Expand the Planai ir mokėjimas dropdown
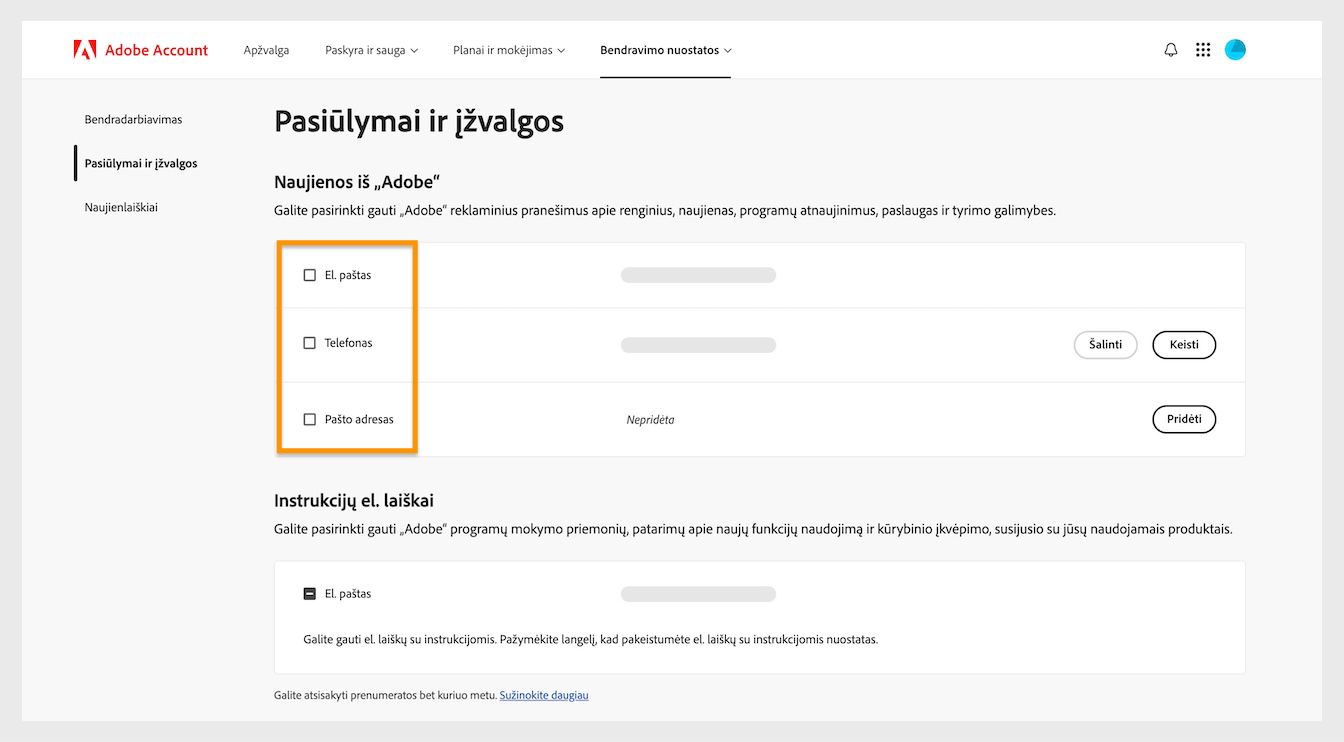Viewport: 1344px width, 742px height. click(x=508, y=49)
